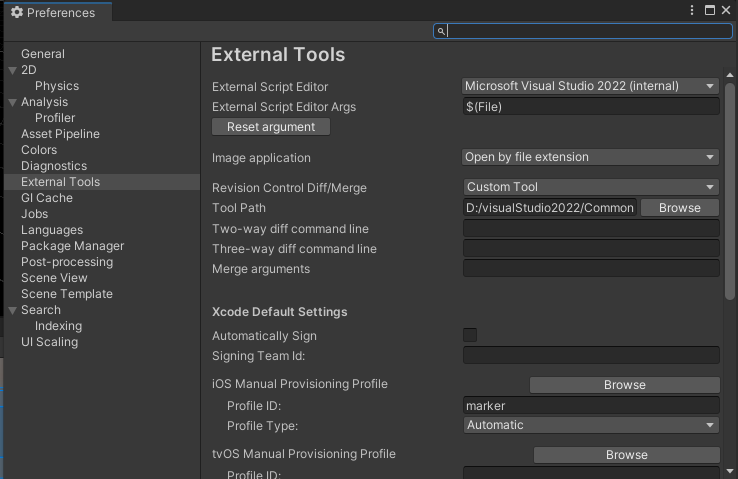Open the iOS Profile Type dropdown
The image size is (738, 479).
tap(591, 425)
